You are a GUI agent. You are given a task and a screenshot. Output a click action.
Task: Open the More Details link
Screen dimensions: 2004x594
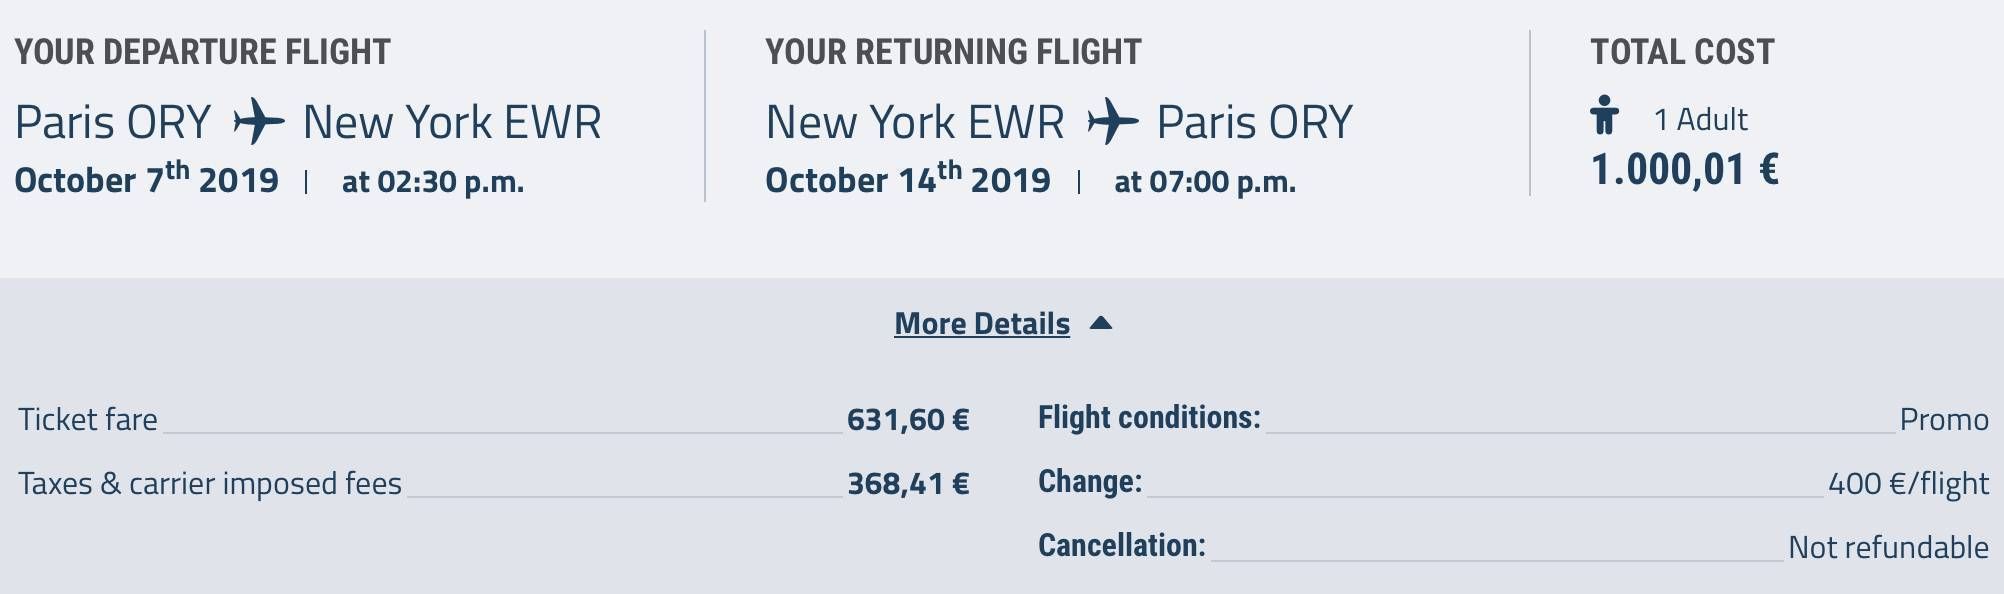click(982, 323)
